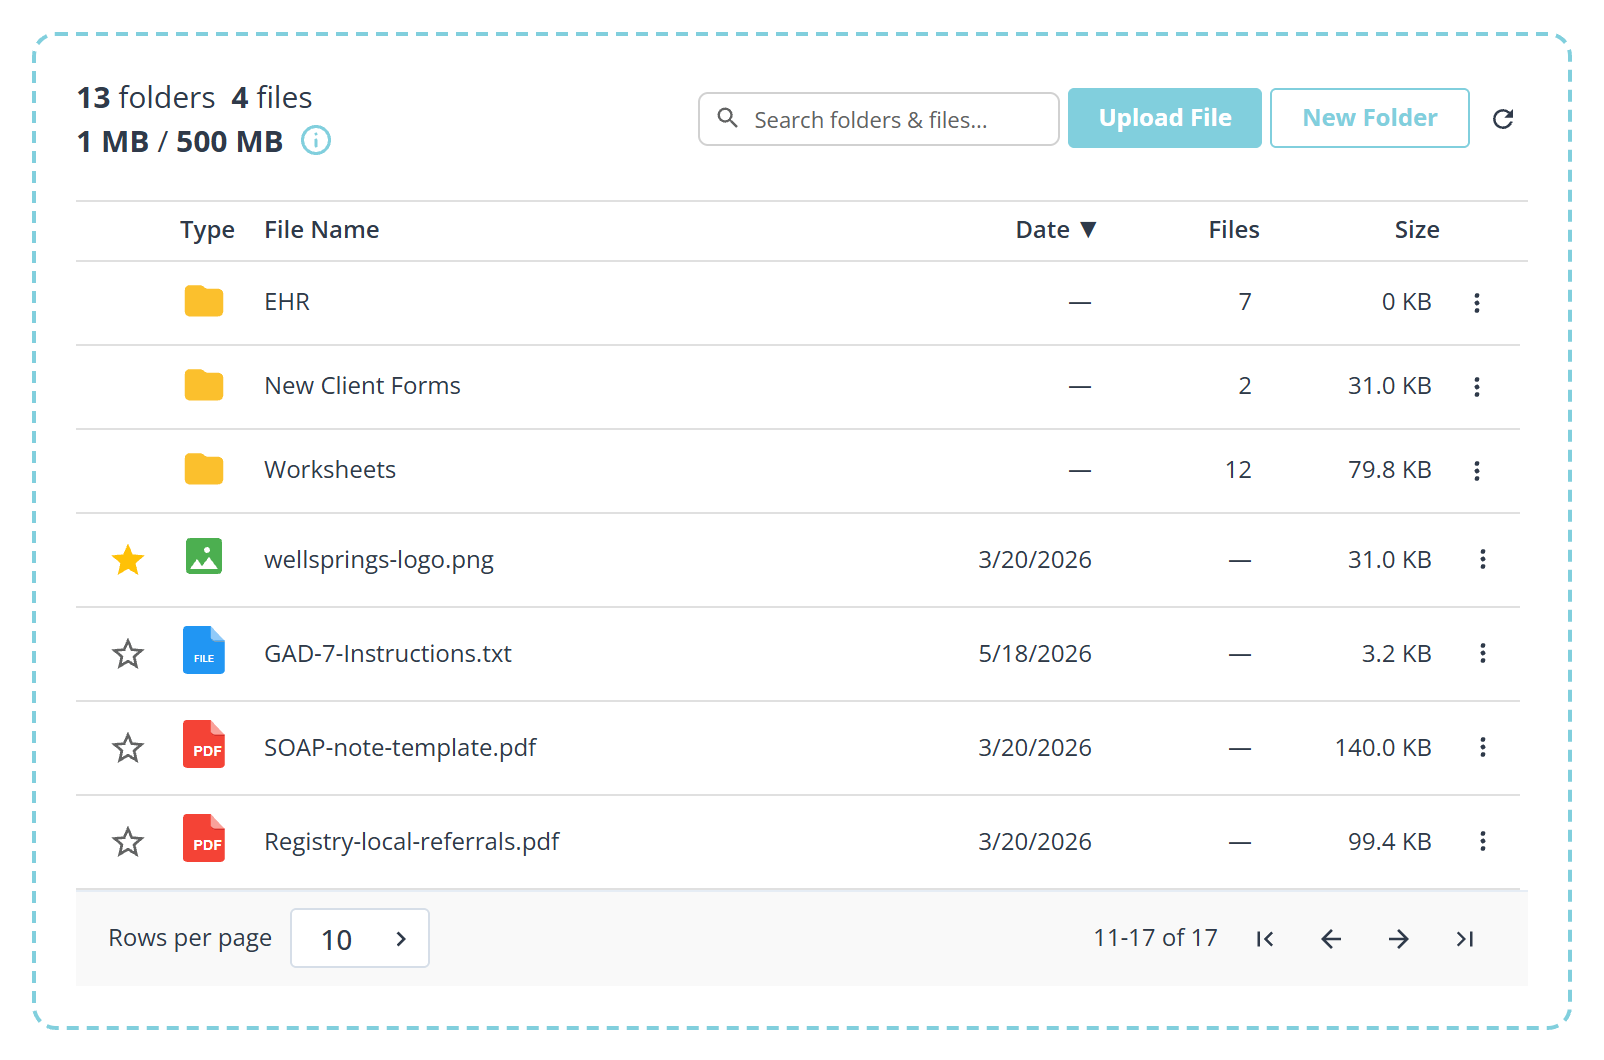This screenshot has height=1060, width=1604.
Task: Click the image file icon for wellsprings-logo.png
Action: (204, 556)
